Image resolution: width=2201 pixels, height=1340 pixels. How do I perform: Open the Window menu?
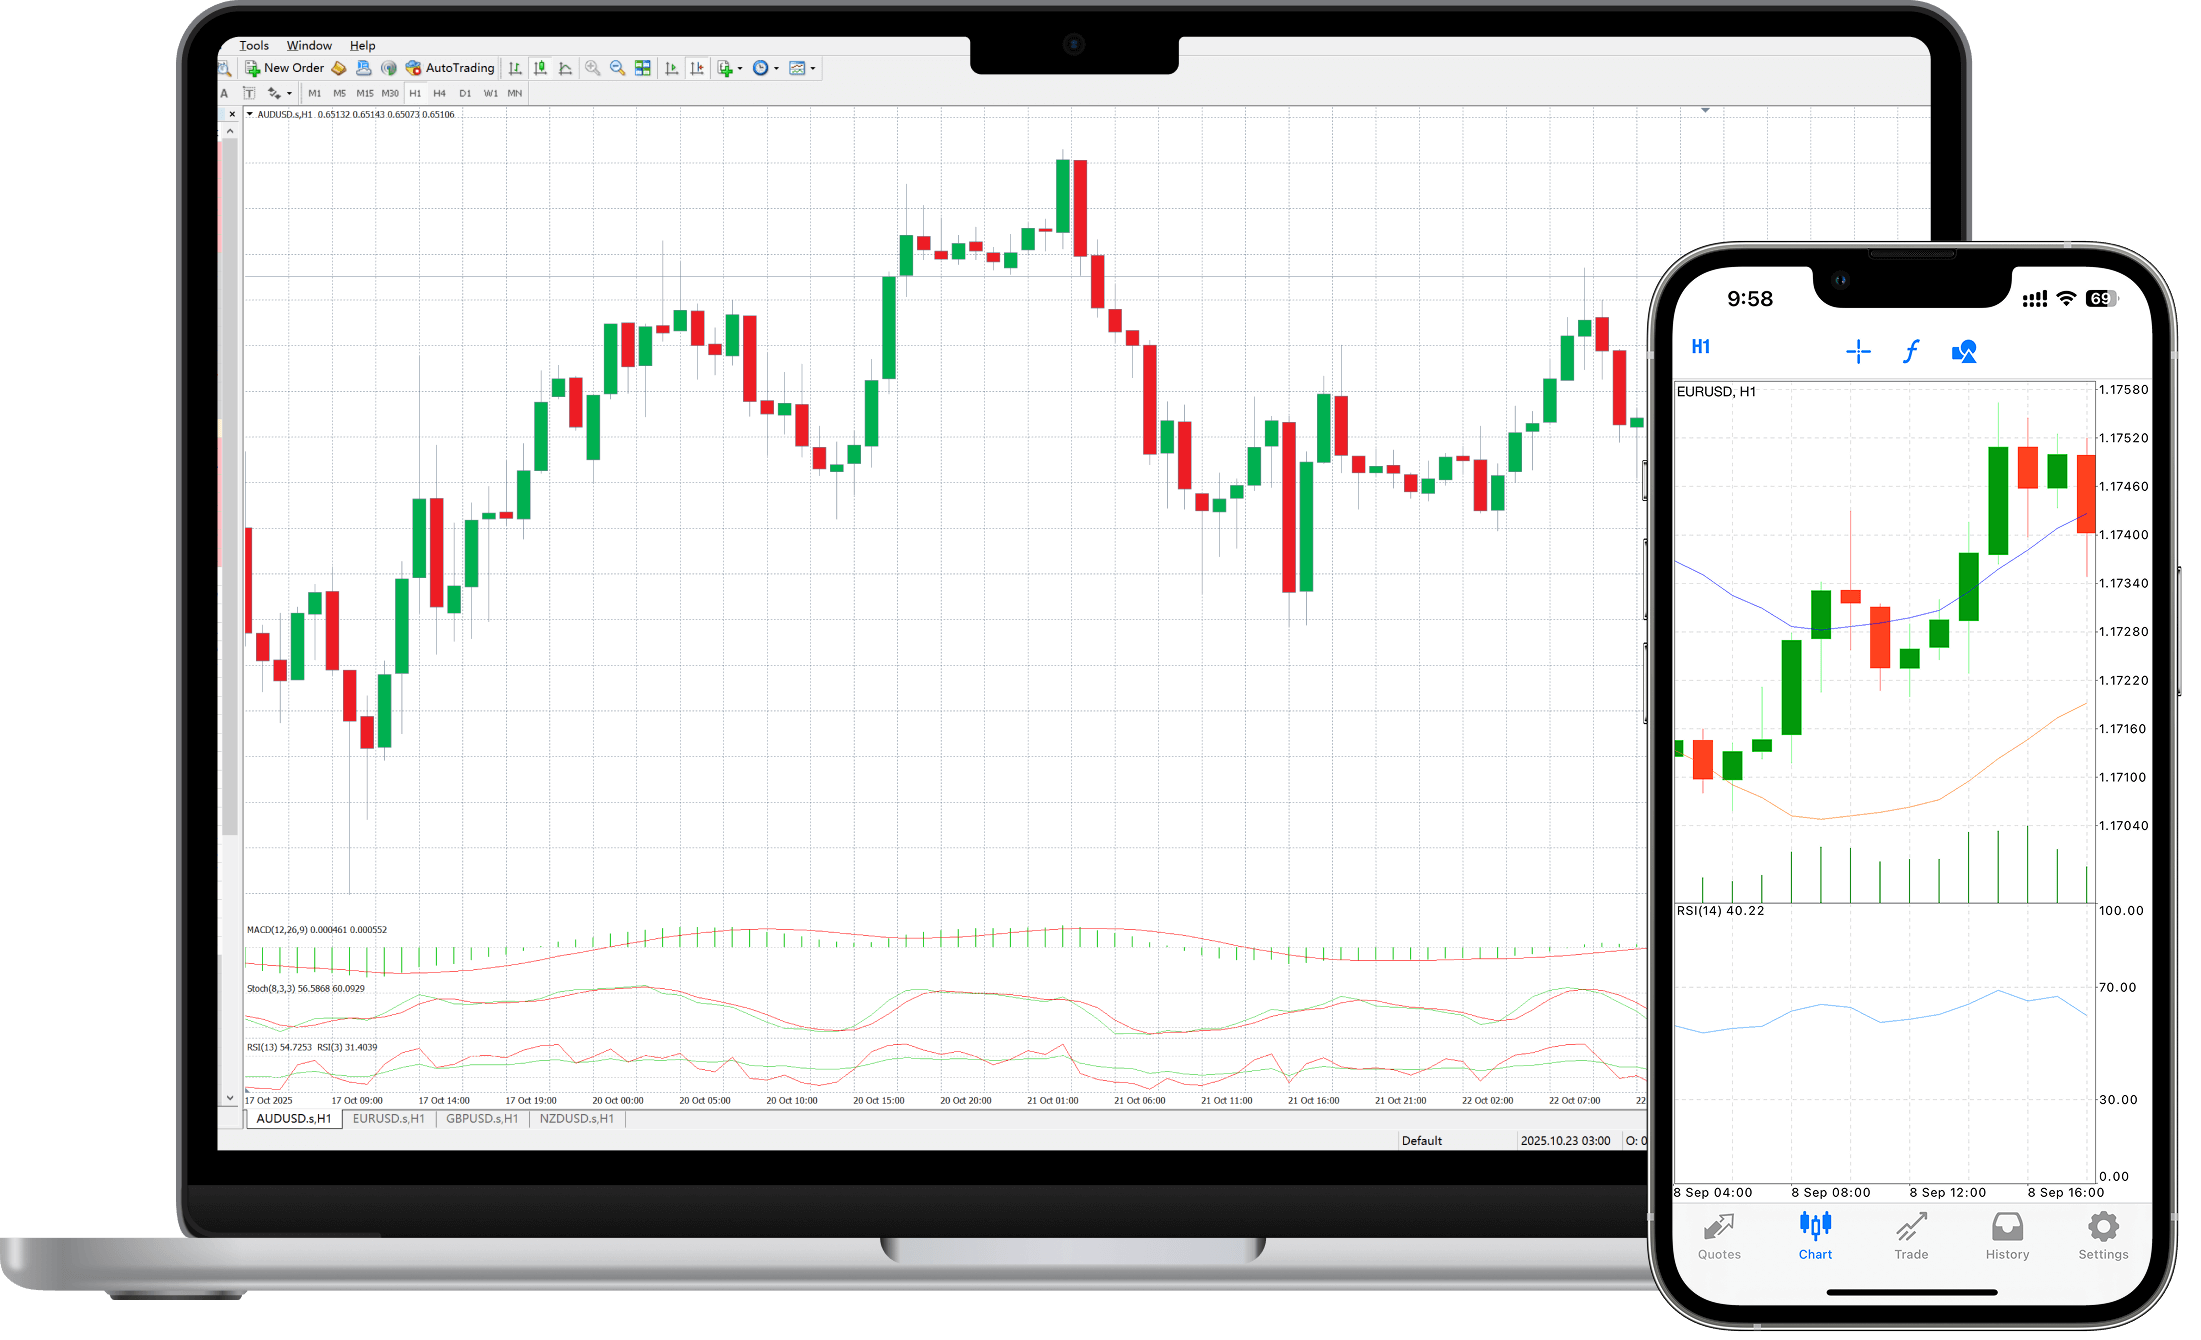coord(309,45)
